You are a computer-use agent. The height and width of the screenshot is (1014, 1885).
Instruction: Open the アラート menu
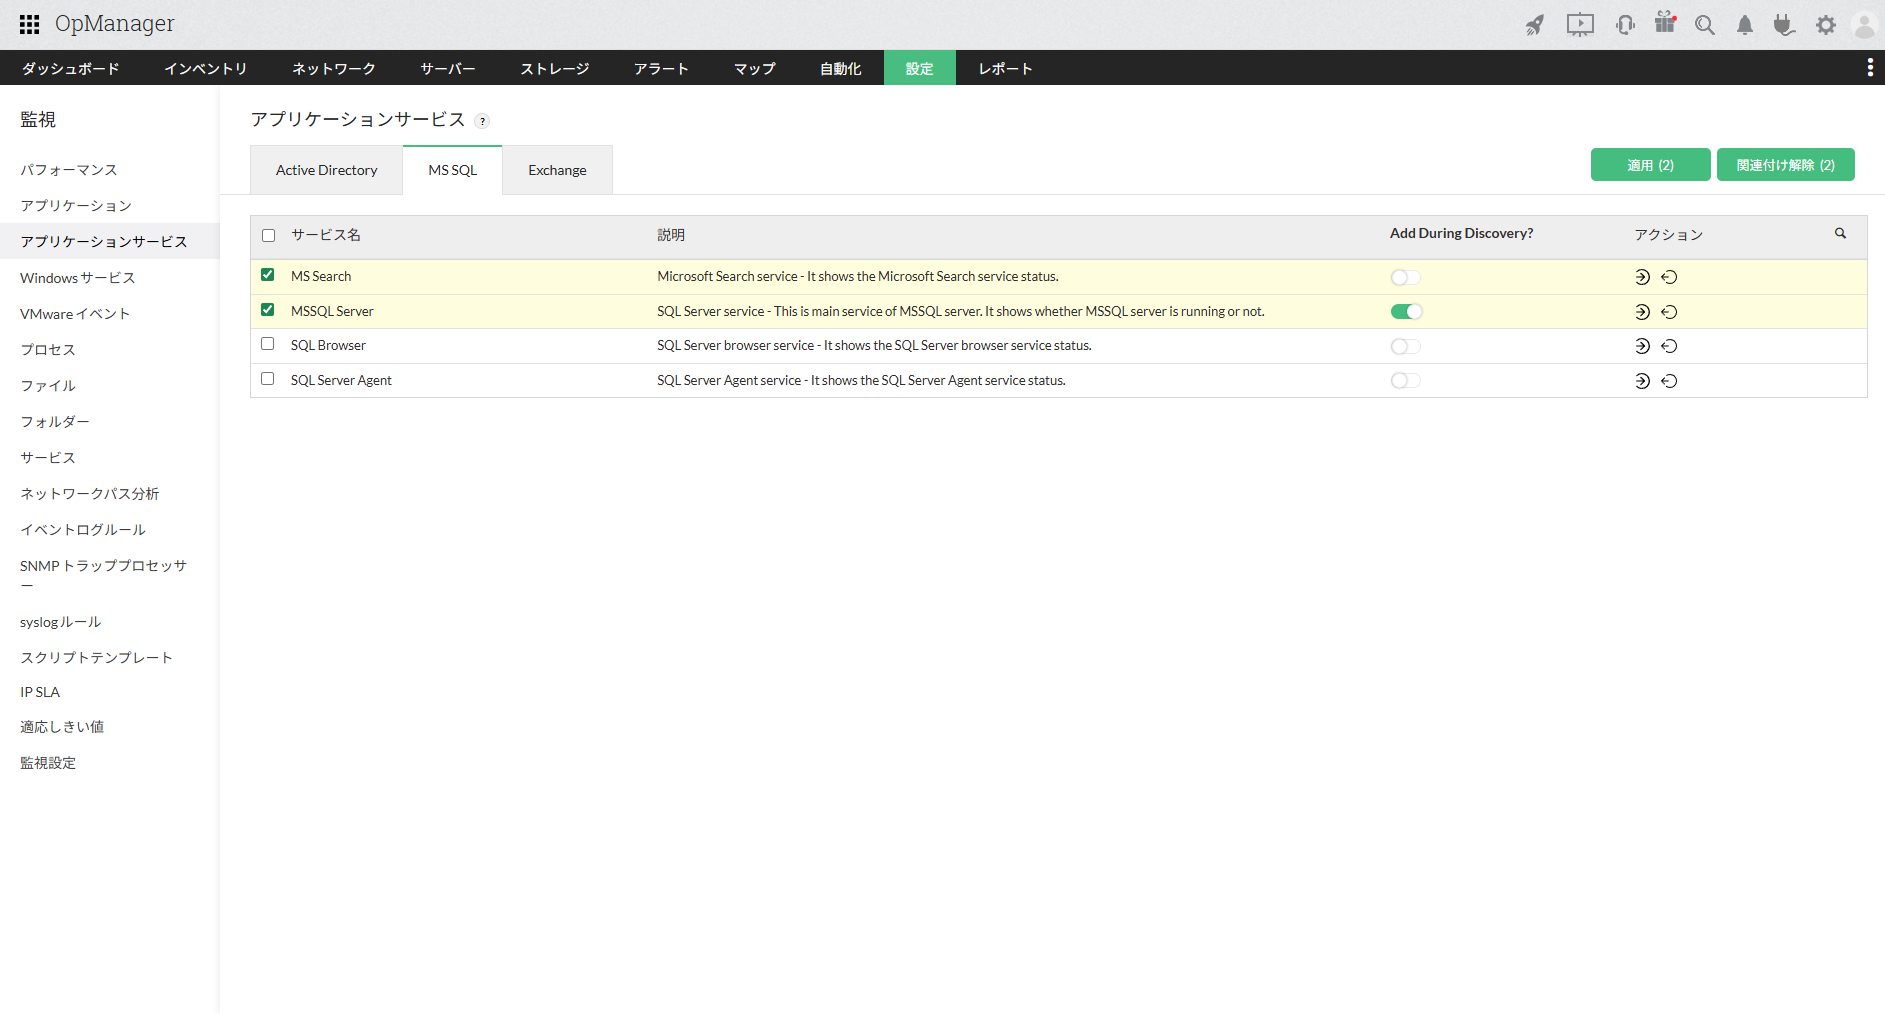661,68
